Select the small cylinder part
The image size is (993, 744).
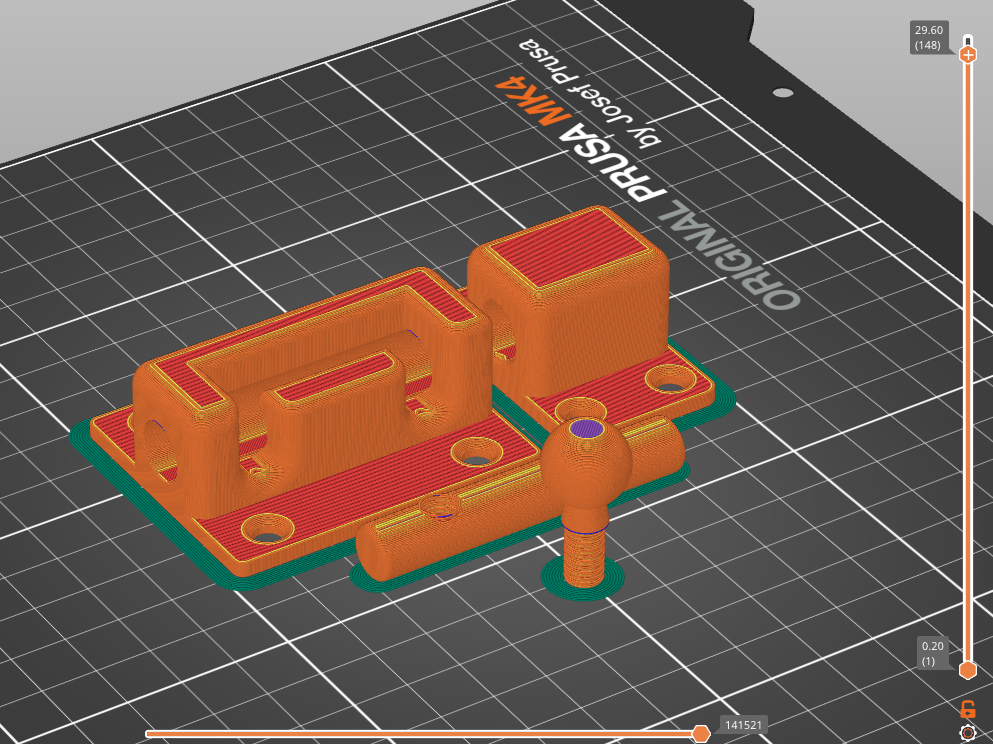[583, 555]
